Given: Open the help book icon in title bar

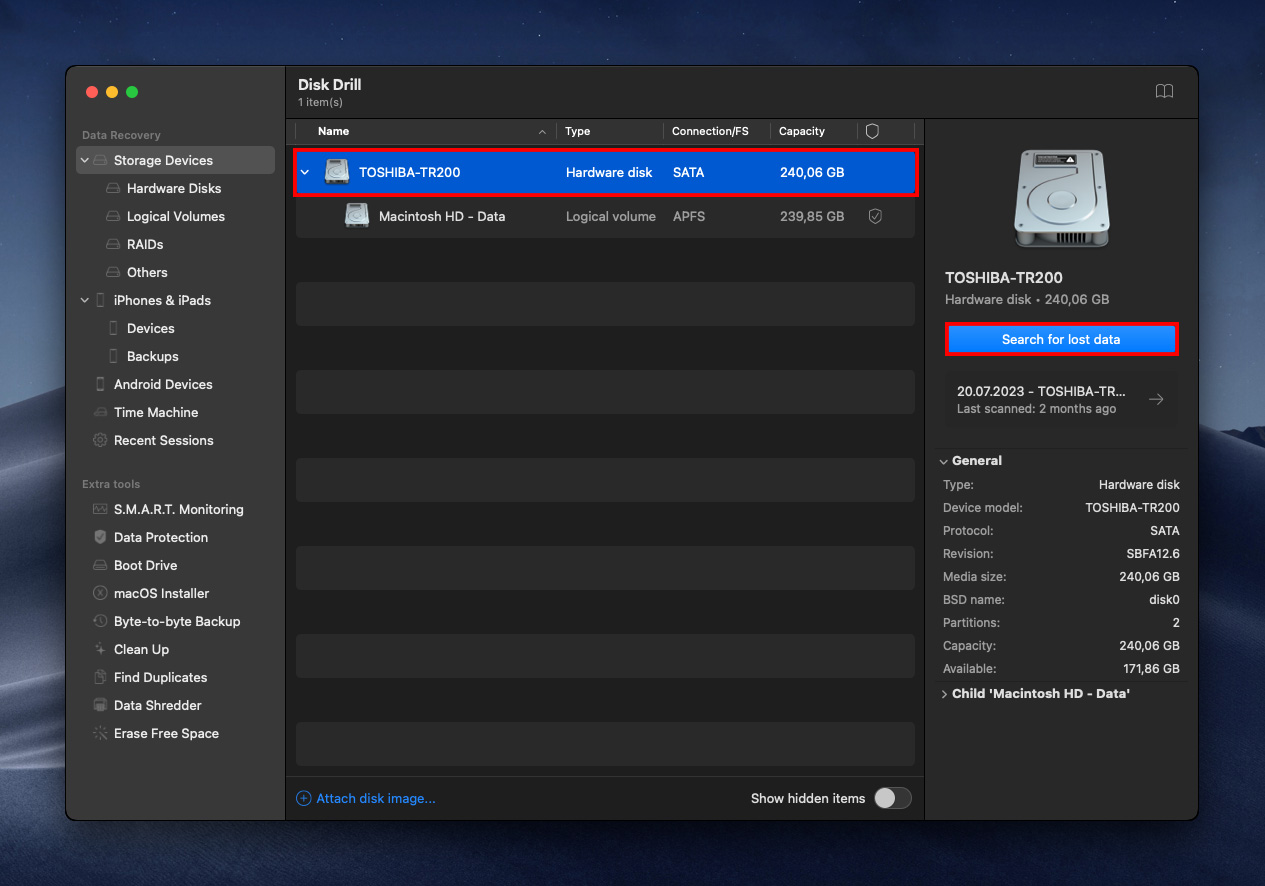Looking at the screenshot, I should (1164, 91).
